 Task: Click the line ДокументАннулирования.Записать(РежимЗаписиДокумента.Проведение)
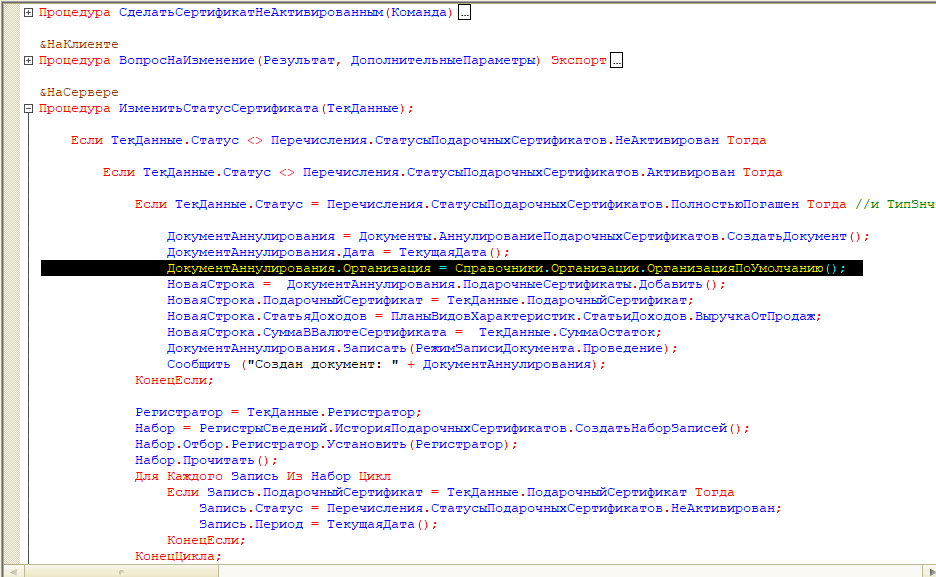click(422, 348)
